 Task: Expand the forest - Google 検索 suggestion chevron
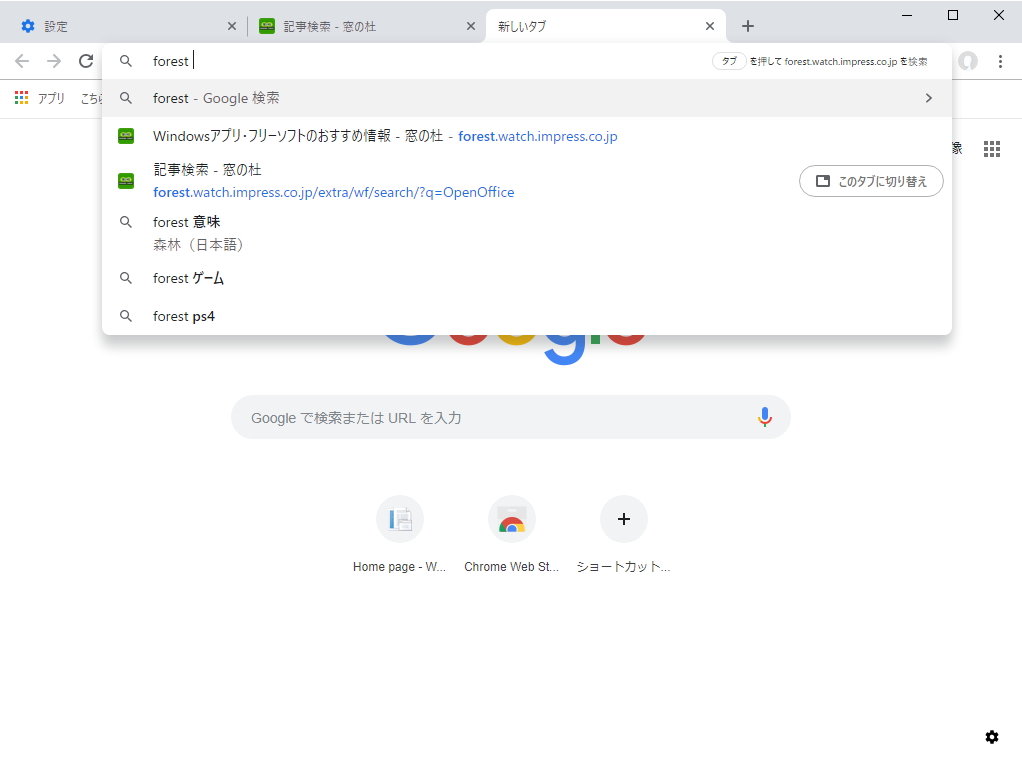(928, 98)
